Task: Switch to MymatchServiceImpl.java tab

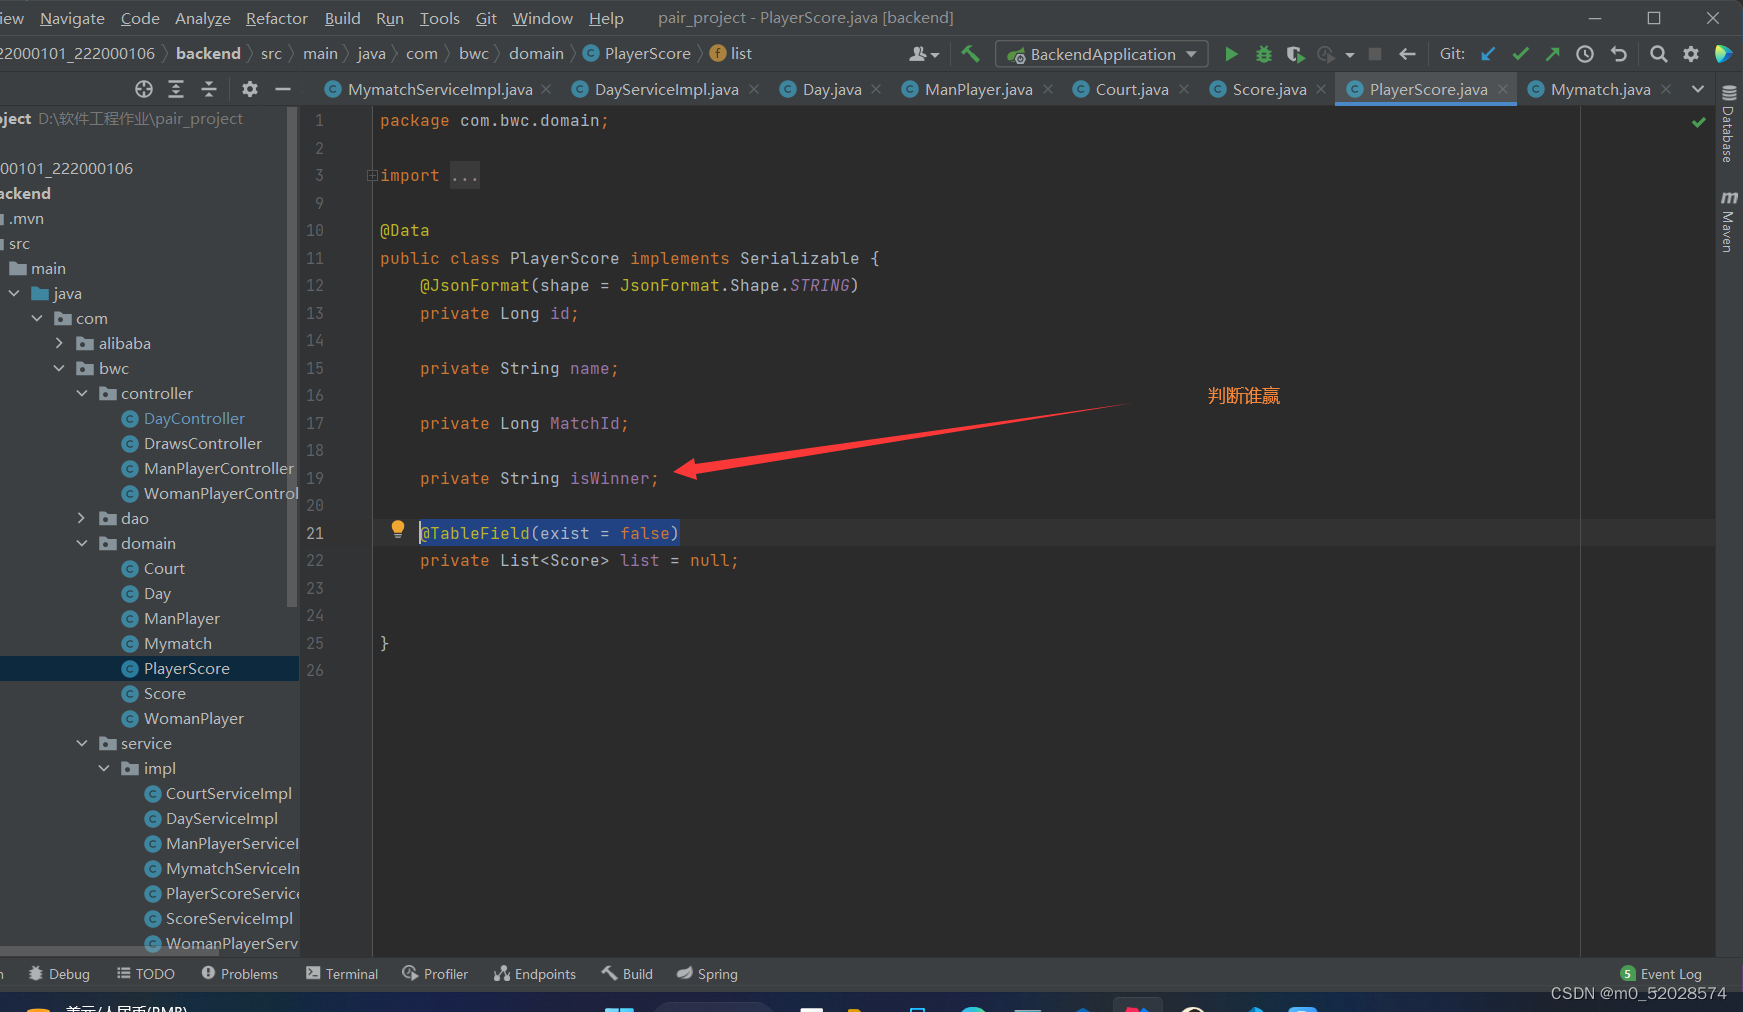Action: 440,89
